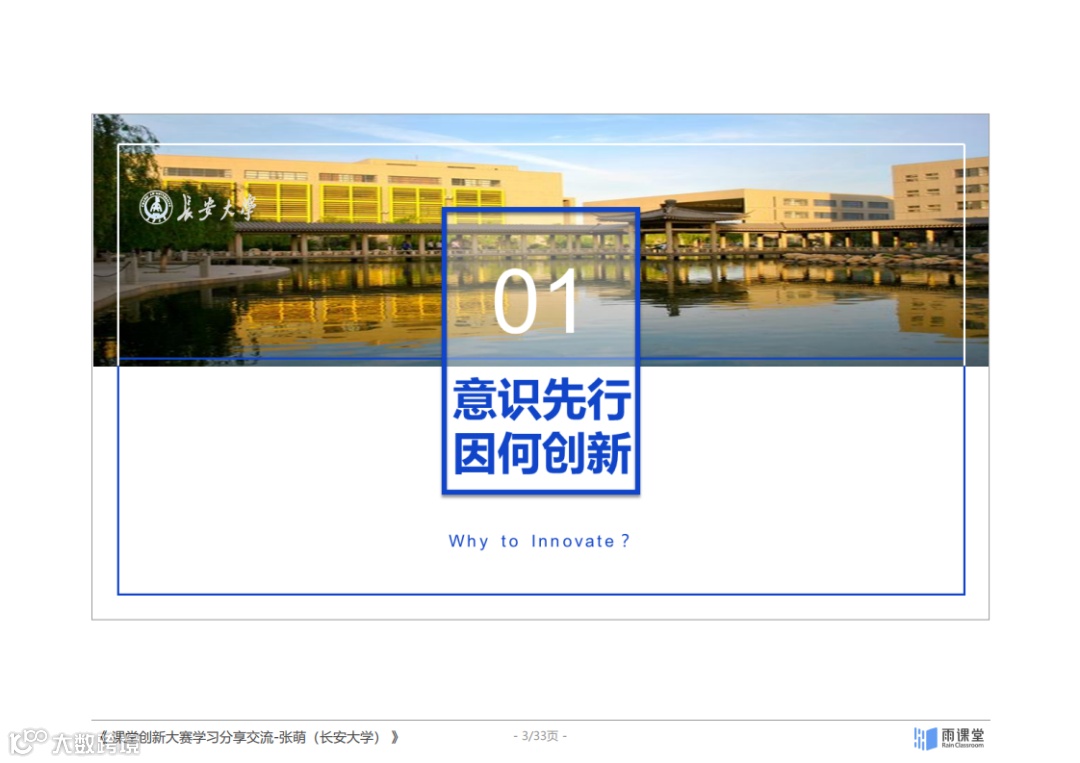The width and height of the screenshot is (1080, 763).
Task: Click the '雨课堂' brand text
Action: click(963, 735)
